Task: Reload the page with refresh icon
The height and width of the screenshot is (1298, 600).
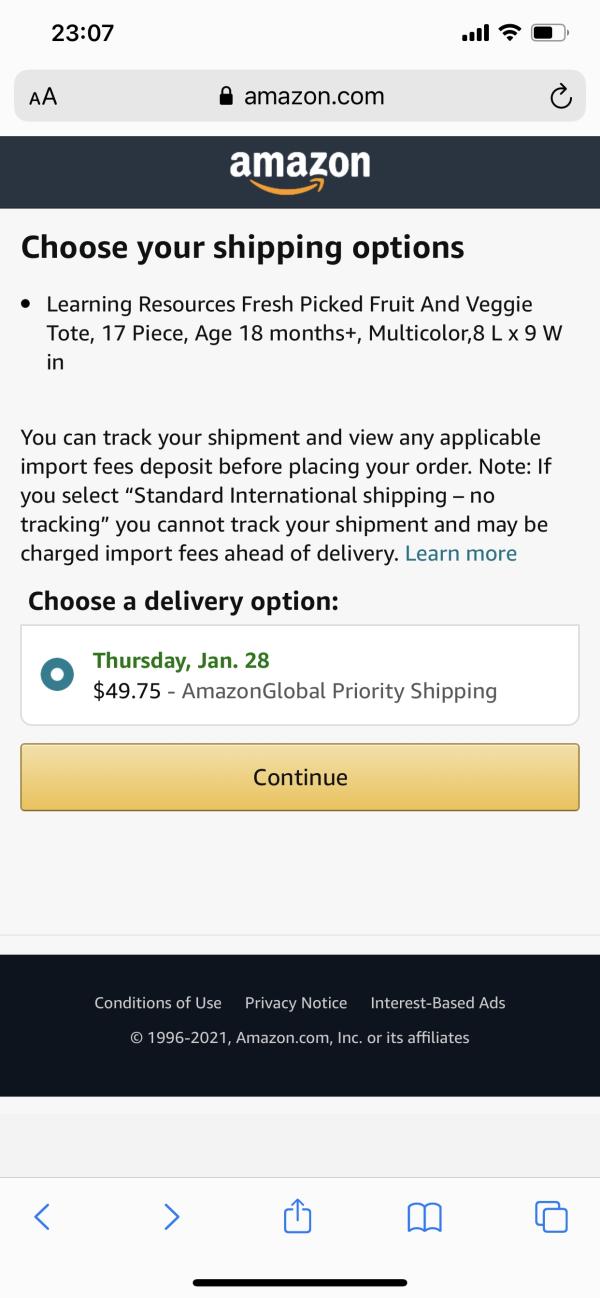Action: (561, 97)
